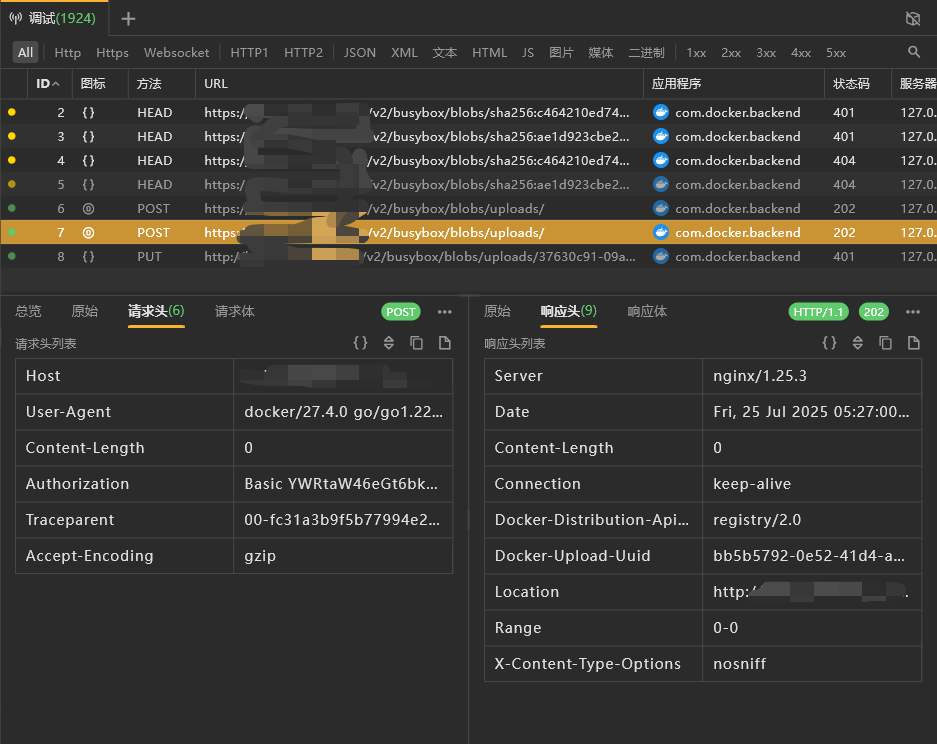Switch to the 请求体 tab
Viewport: 937px width, 744px height.
(235, 312)
